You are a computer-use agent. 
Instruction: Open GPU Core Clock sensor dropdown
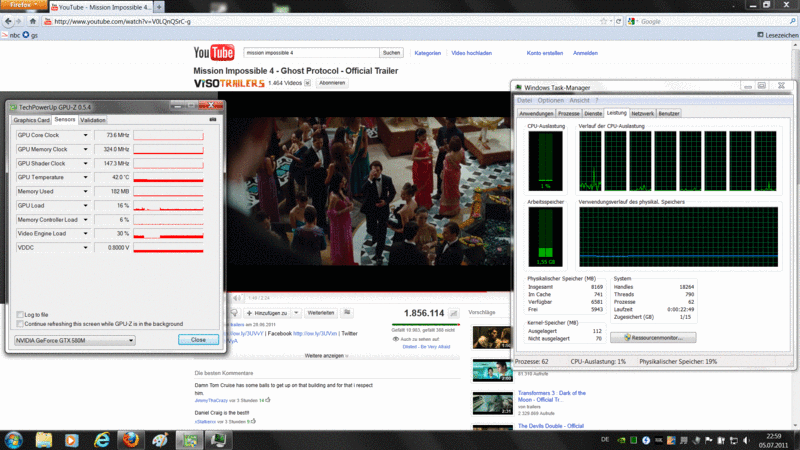click(85, 135)
